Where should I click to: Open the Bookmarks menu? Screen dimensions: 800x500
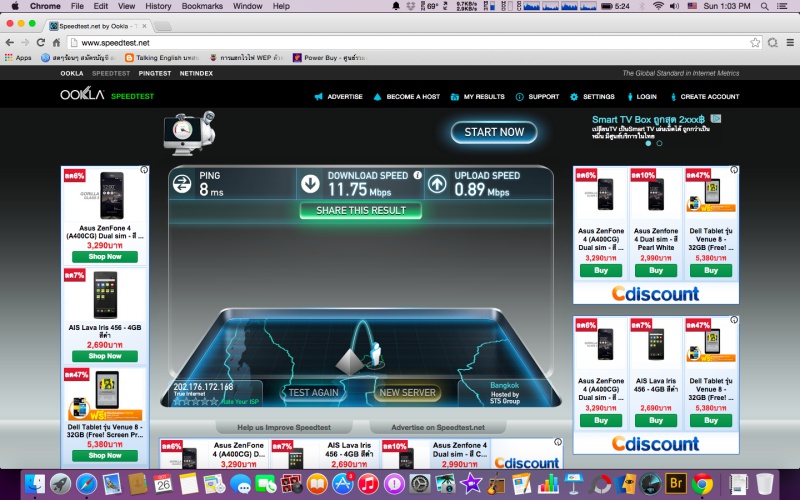202,6
